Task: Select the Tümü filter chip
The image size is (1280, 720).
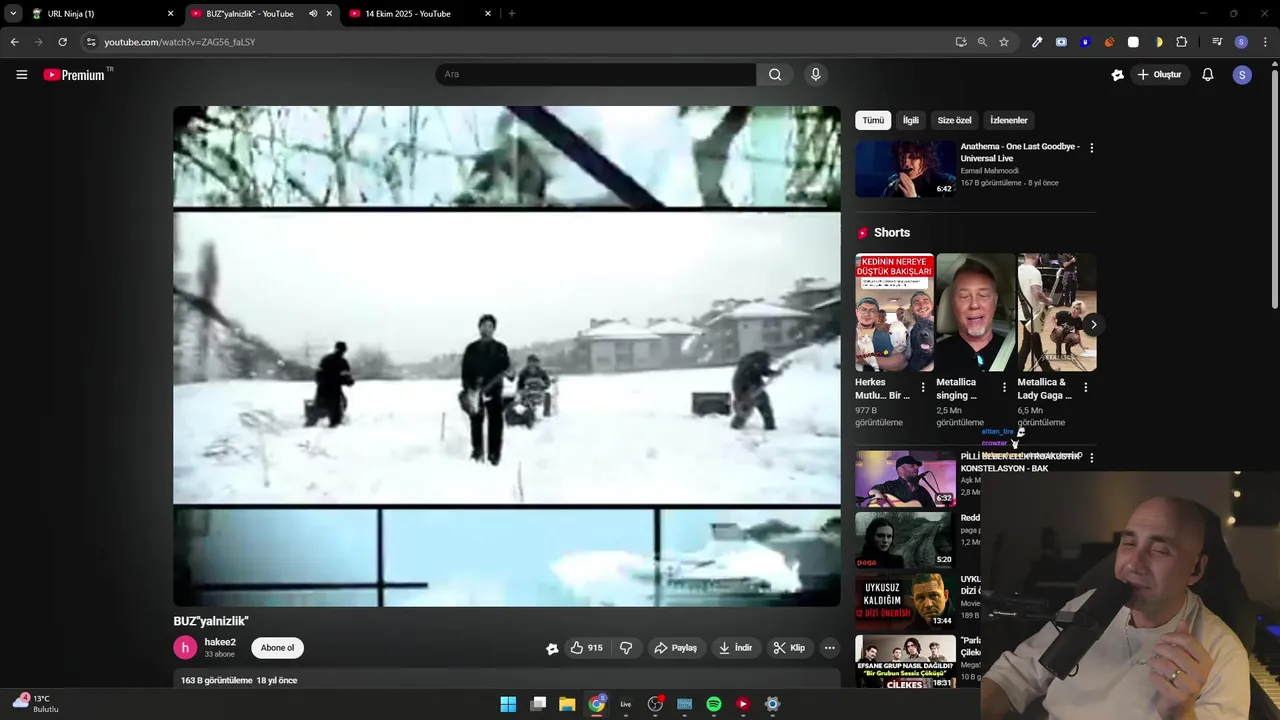Action: click(x=873, y=120)
